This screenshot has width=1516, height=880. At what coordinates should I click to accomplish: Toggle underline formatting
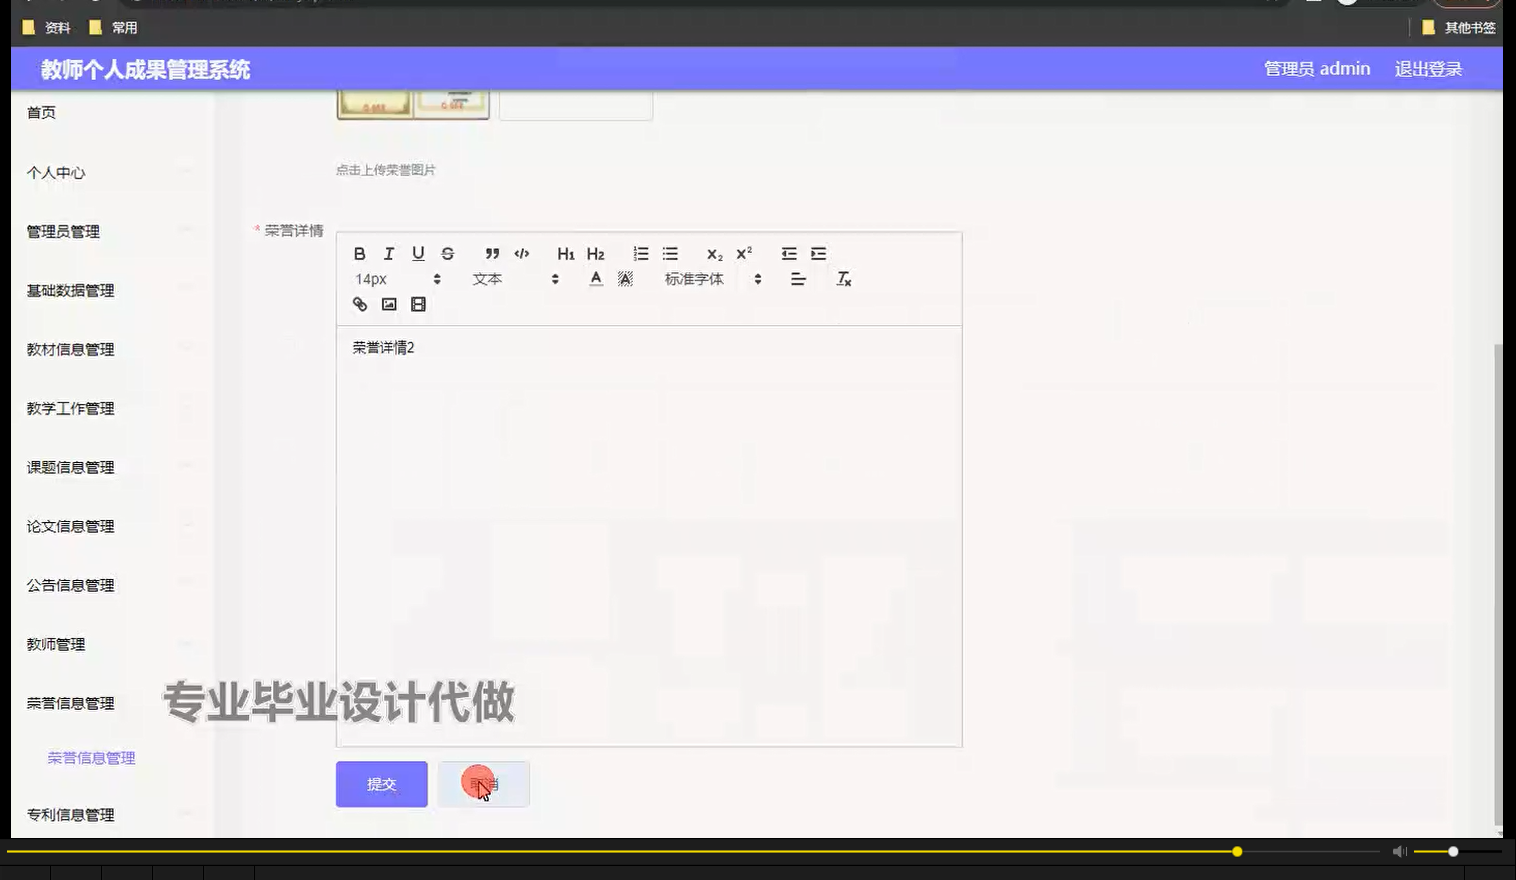point(417,253)
